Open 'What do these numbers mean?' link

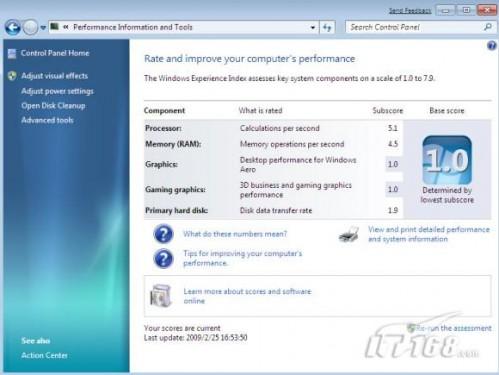pyautogui.click(x=235, y=234)
